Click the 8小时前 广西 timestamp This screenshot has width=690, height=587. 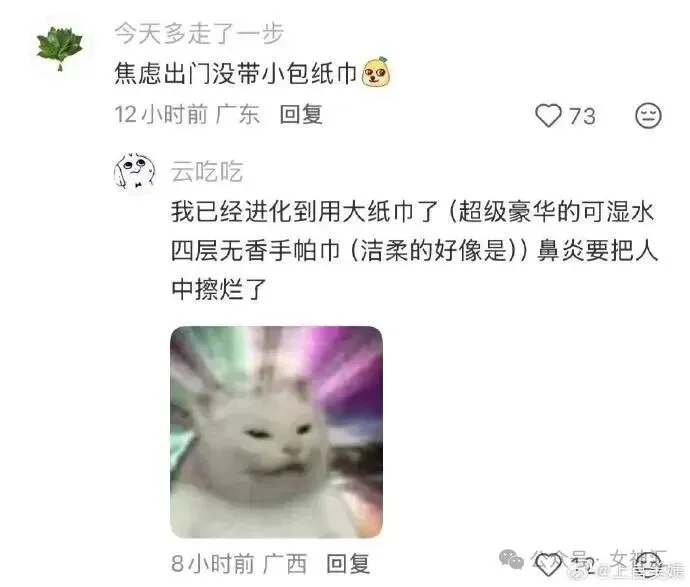coord(239,564)
